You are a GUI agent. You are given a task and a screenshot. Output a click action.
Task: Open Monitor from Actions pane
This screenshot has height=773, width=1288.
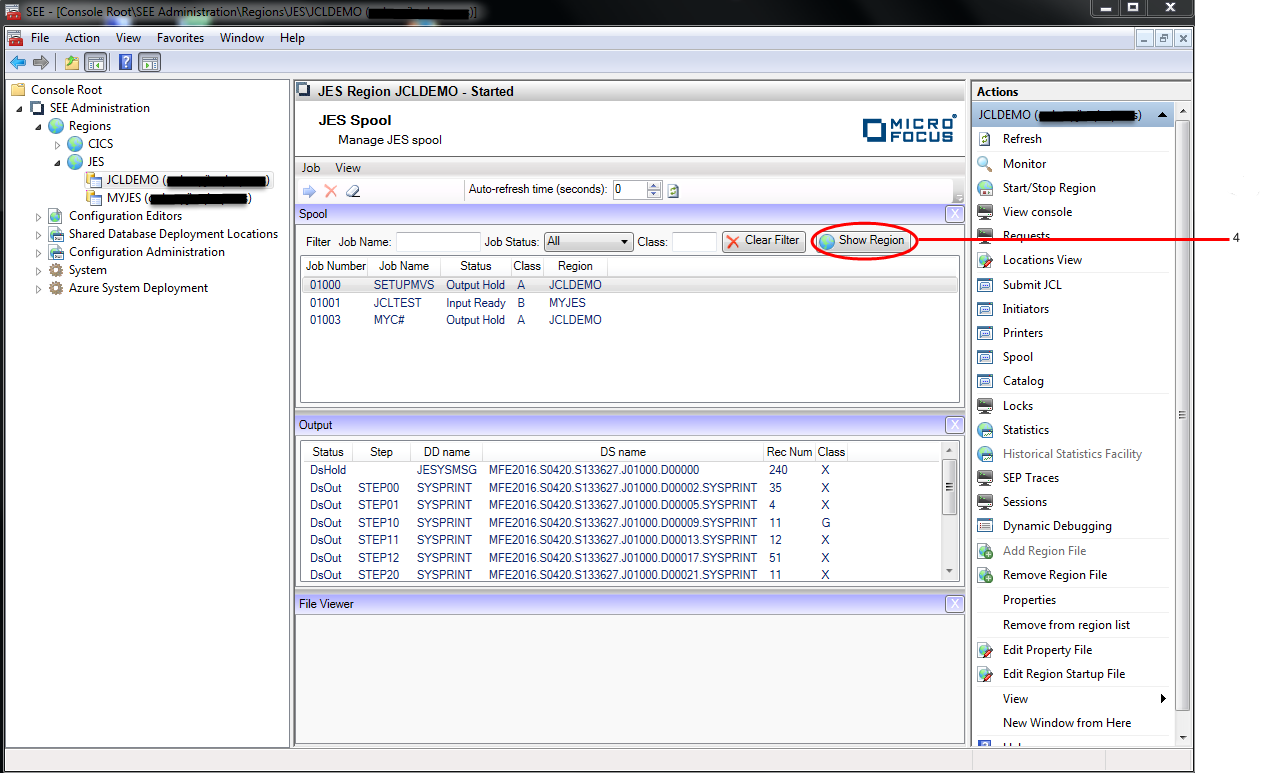tap(1024, 164)
